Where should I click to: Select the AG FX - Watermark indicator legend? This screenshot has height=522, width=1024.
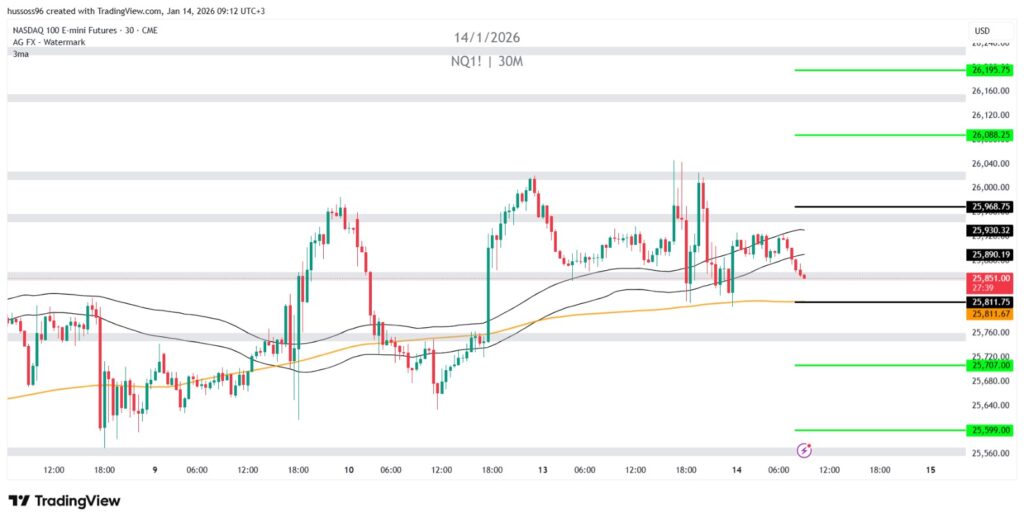47,42
